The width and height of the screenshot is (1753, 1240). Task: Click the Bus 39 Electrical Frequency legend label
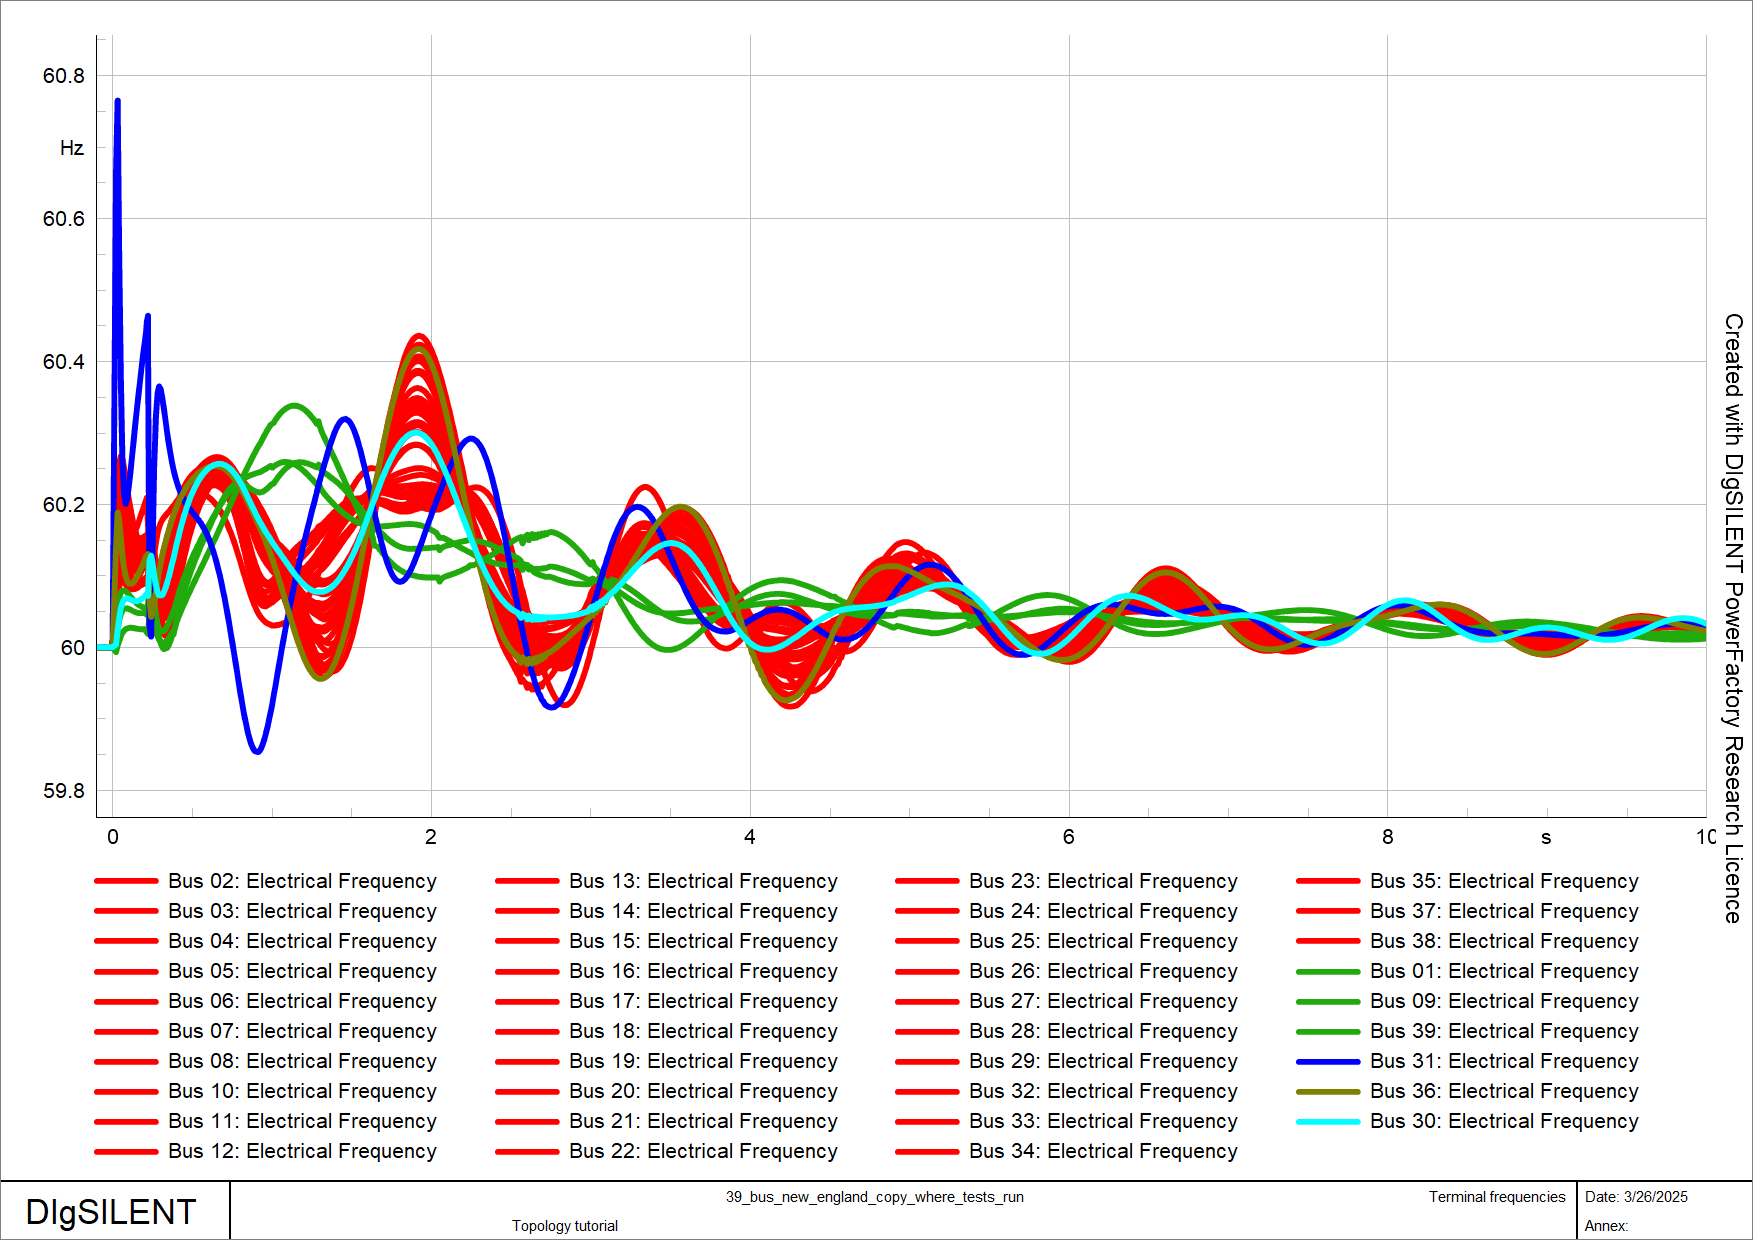pyautogui.click(x=1504, y=1031)
